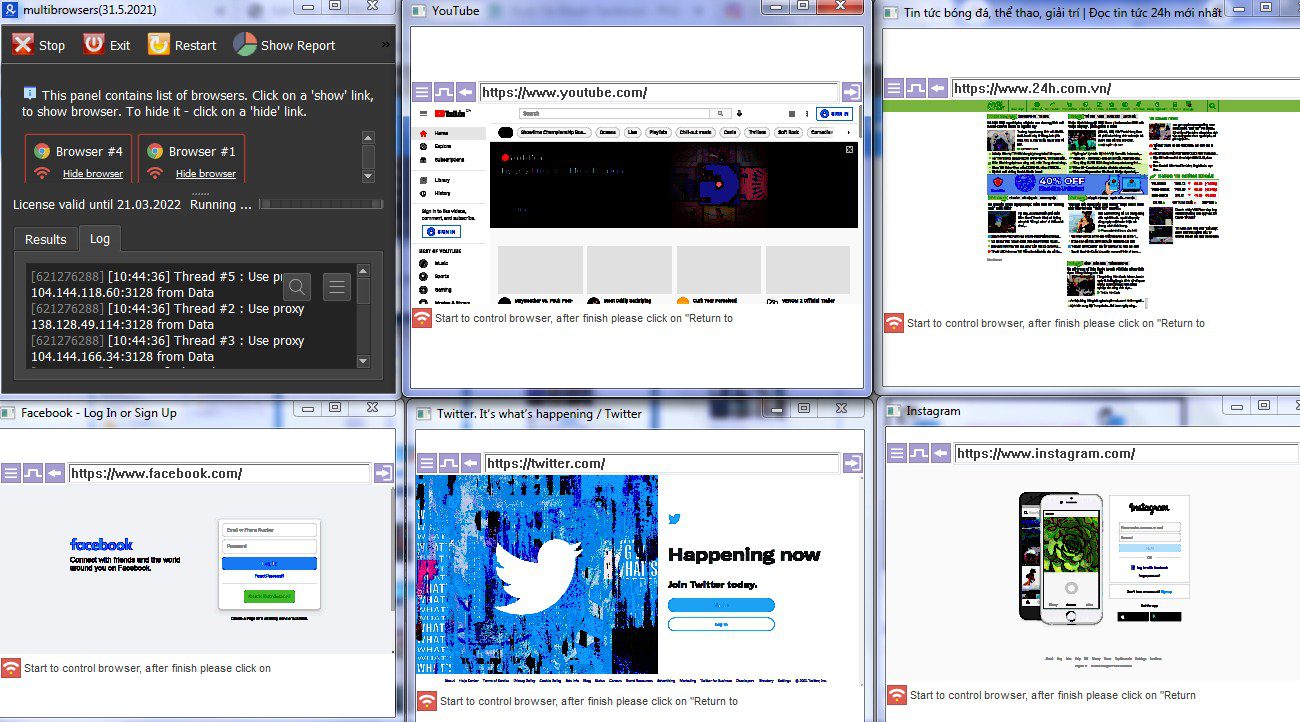Click the 24h.com.vn URL address field
The height and width of the screenshot is (722, 1300).
click(1124, 88)
